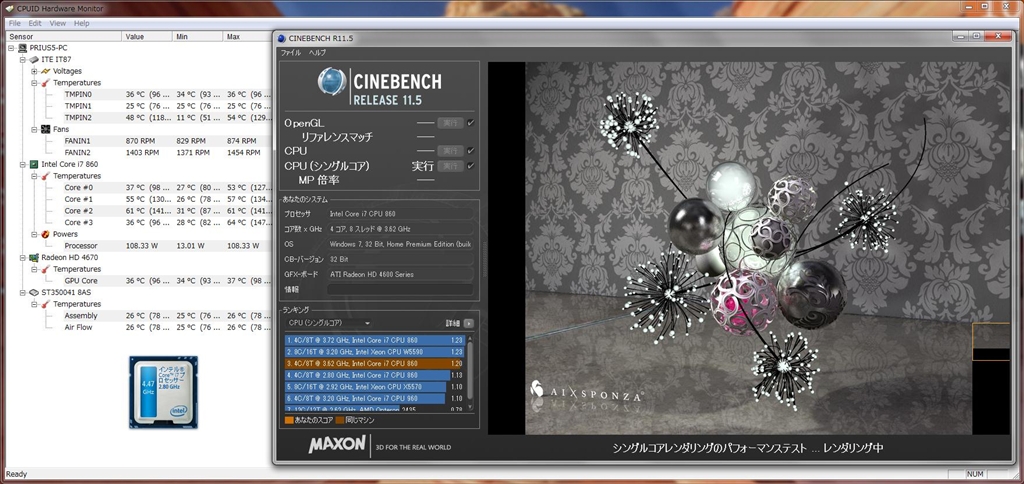
Task: Click the Intel Core i7 860 CPU icon
Action: tap(33, 165)
